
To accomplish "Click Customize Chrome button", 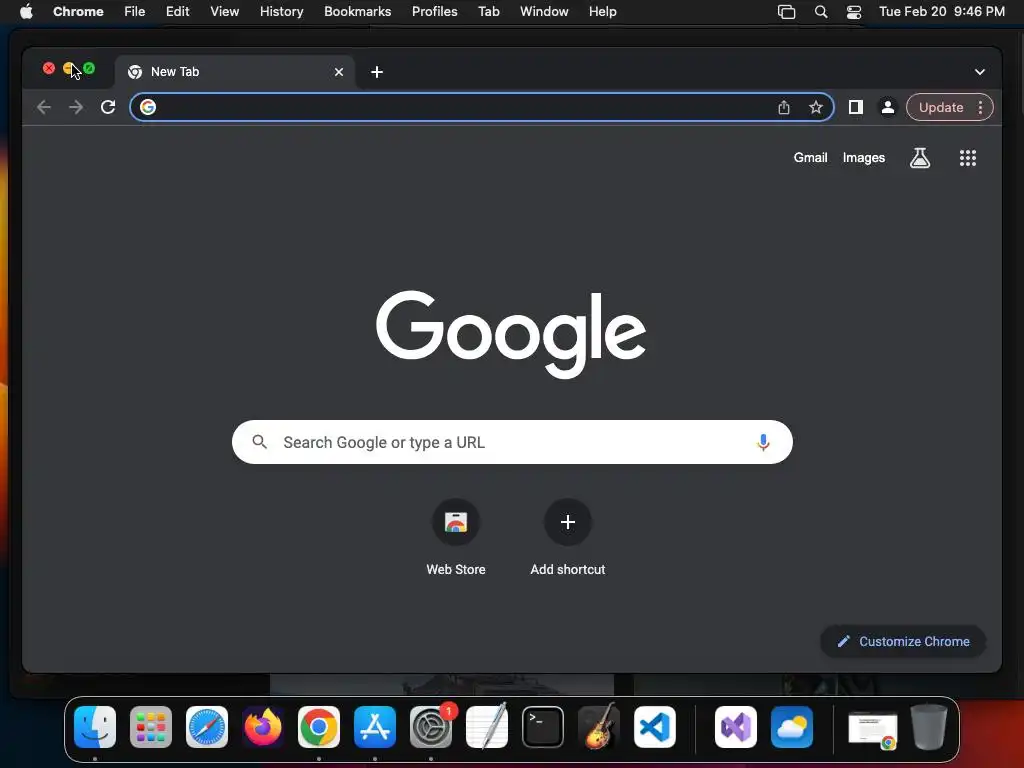I will point(903,641).
